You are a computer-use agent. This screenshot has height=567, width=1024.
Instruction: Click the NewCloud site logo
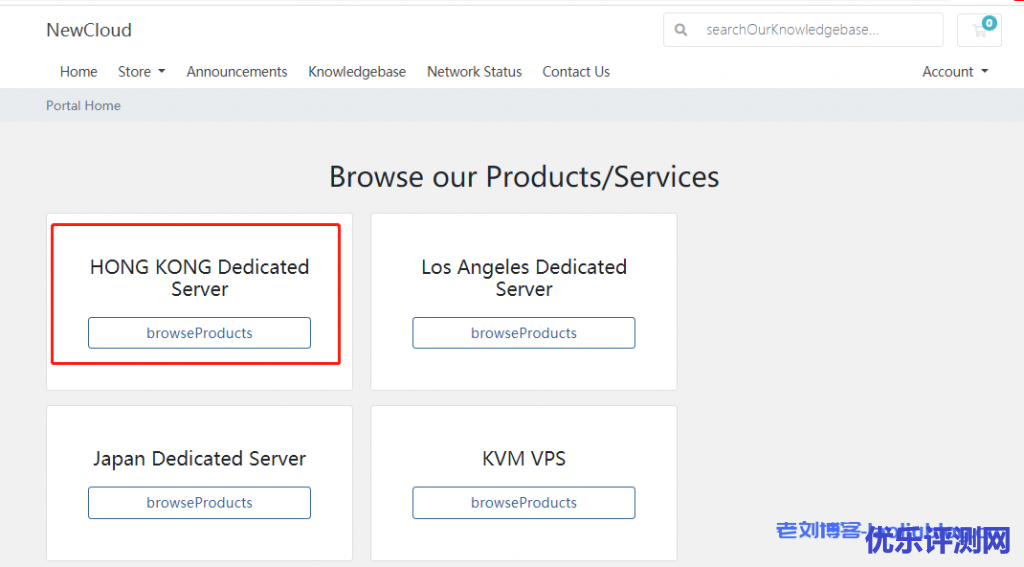coord(89,30)
